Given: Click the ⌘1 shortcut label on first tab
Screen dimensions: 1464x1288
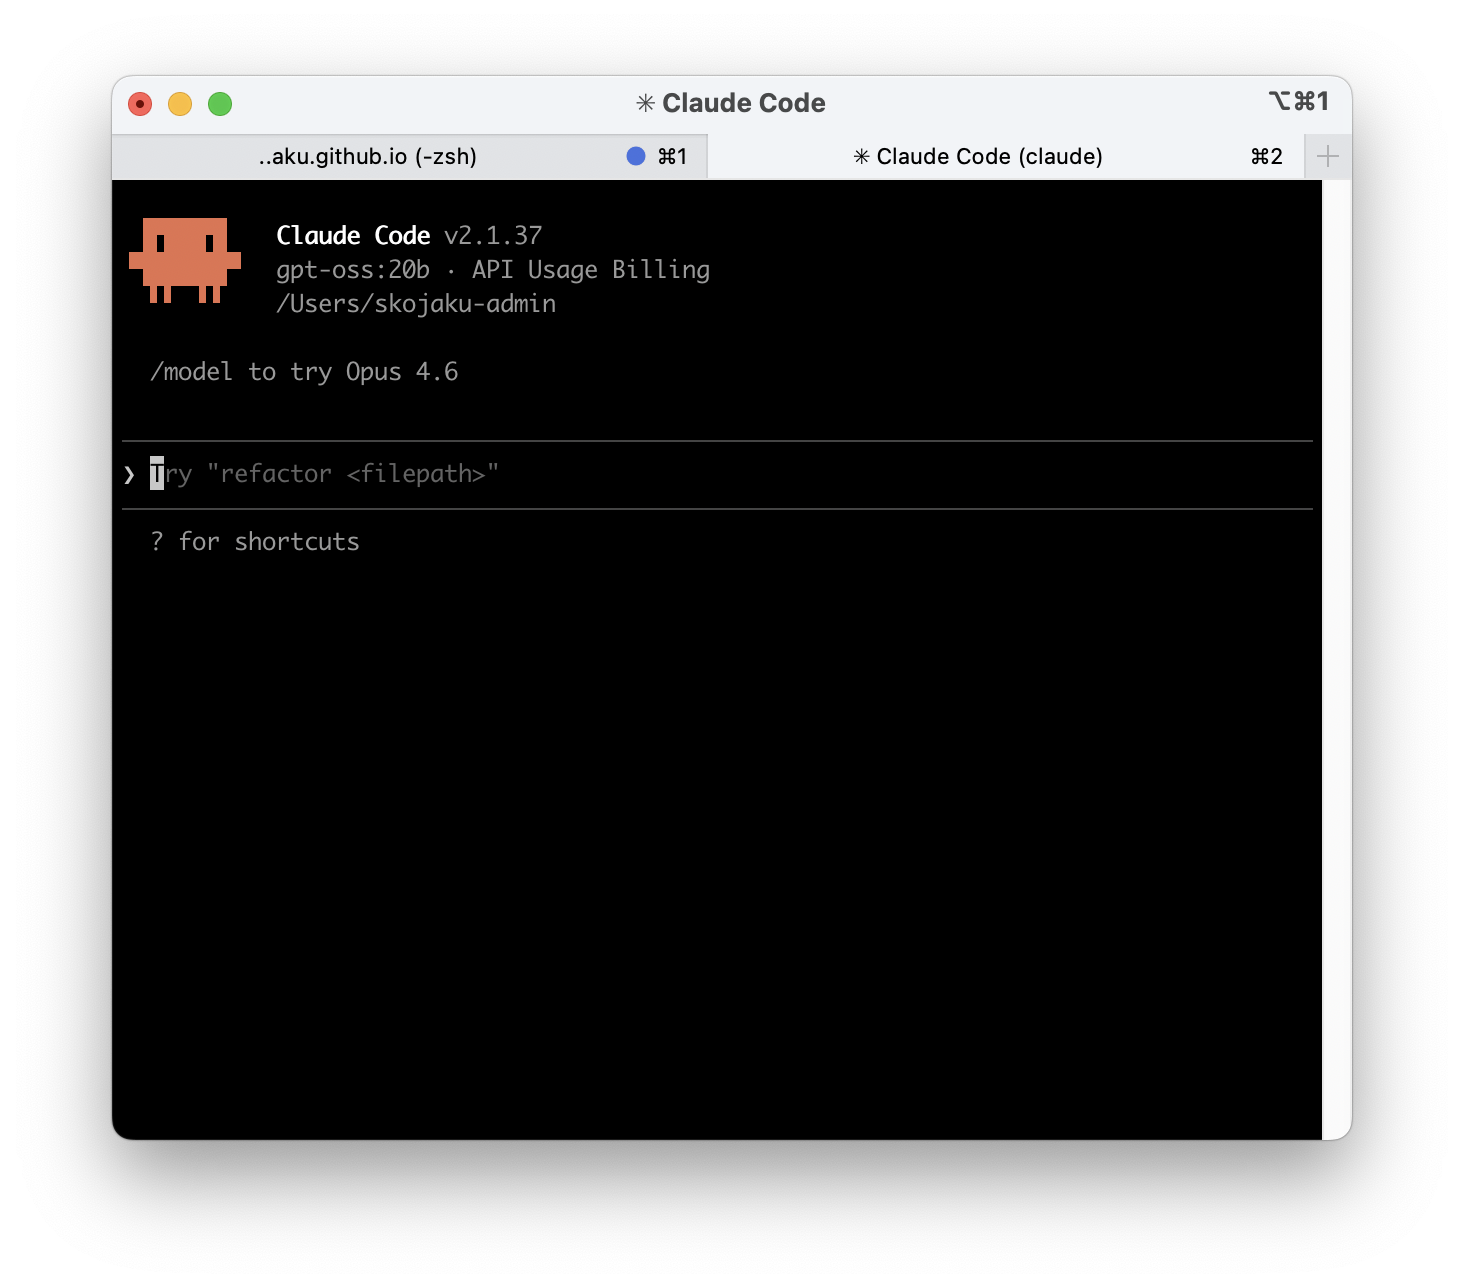Looking at the screenshot, I should [x=672, y=157].
